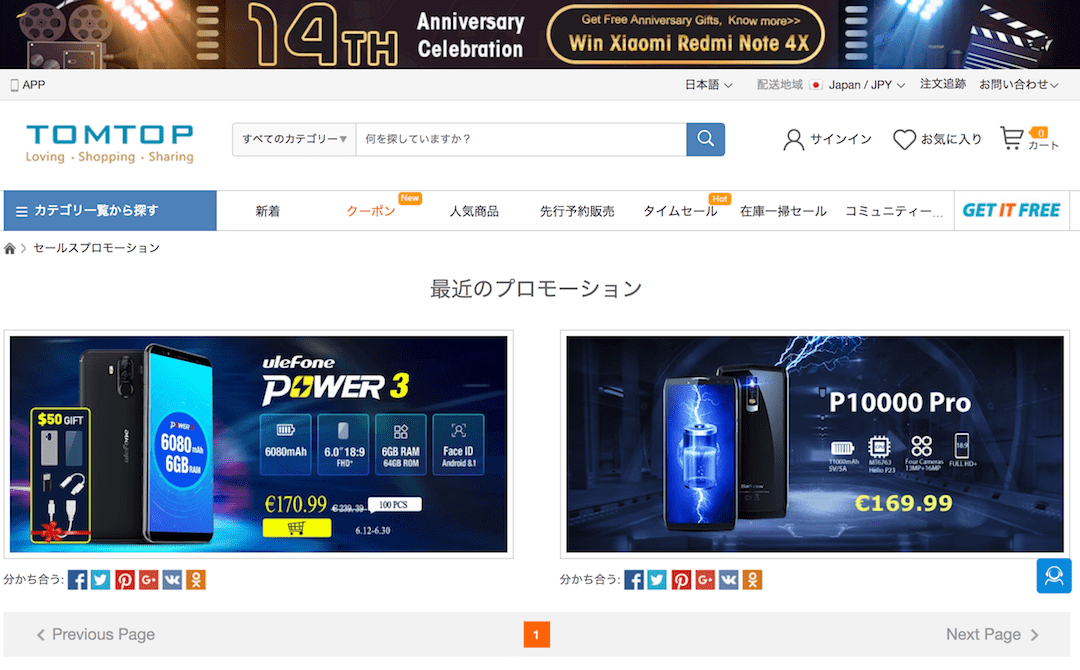This screenshot has width=1080, height=670.
Task: Open the 日本語 language dropdown
Action: [x=708, y=85]
